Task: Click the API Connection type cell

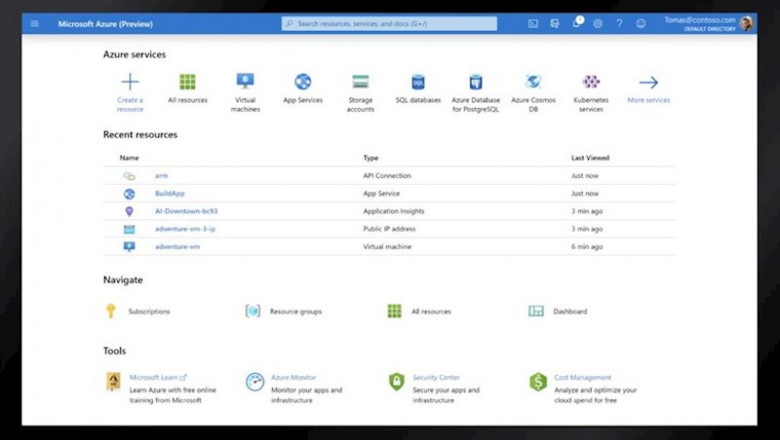Action: pos(387,176)
